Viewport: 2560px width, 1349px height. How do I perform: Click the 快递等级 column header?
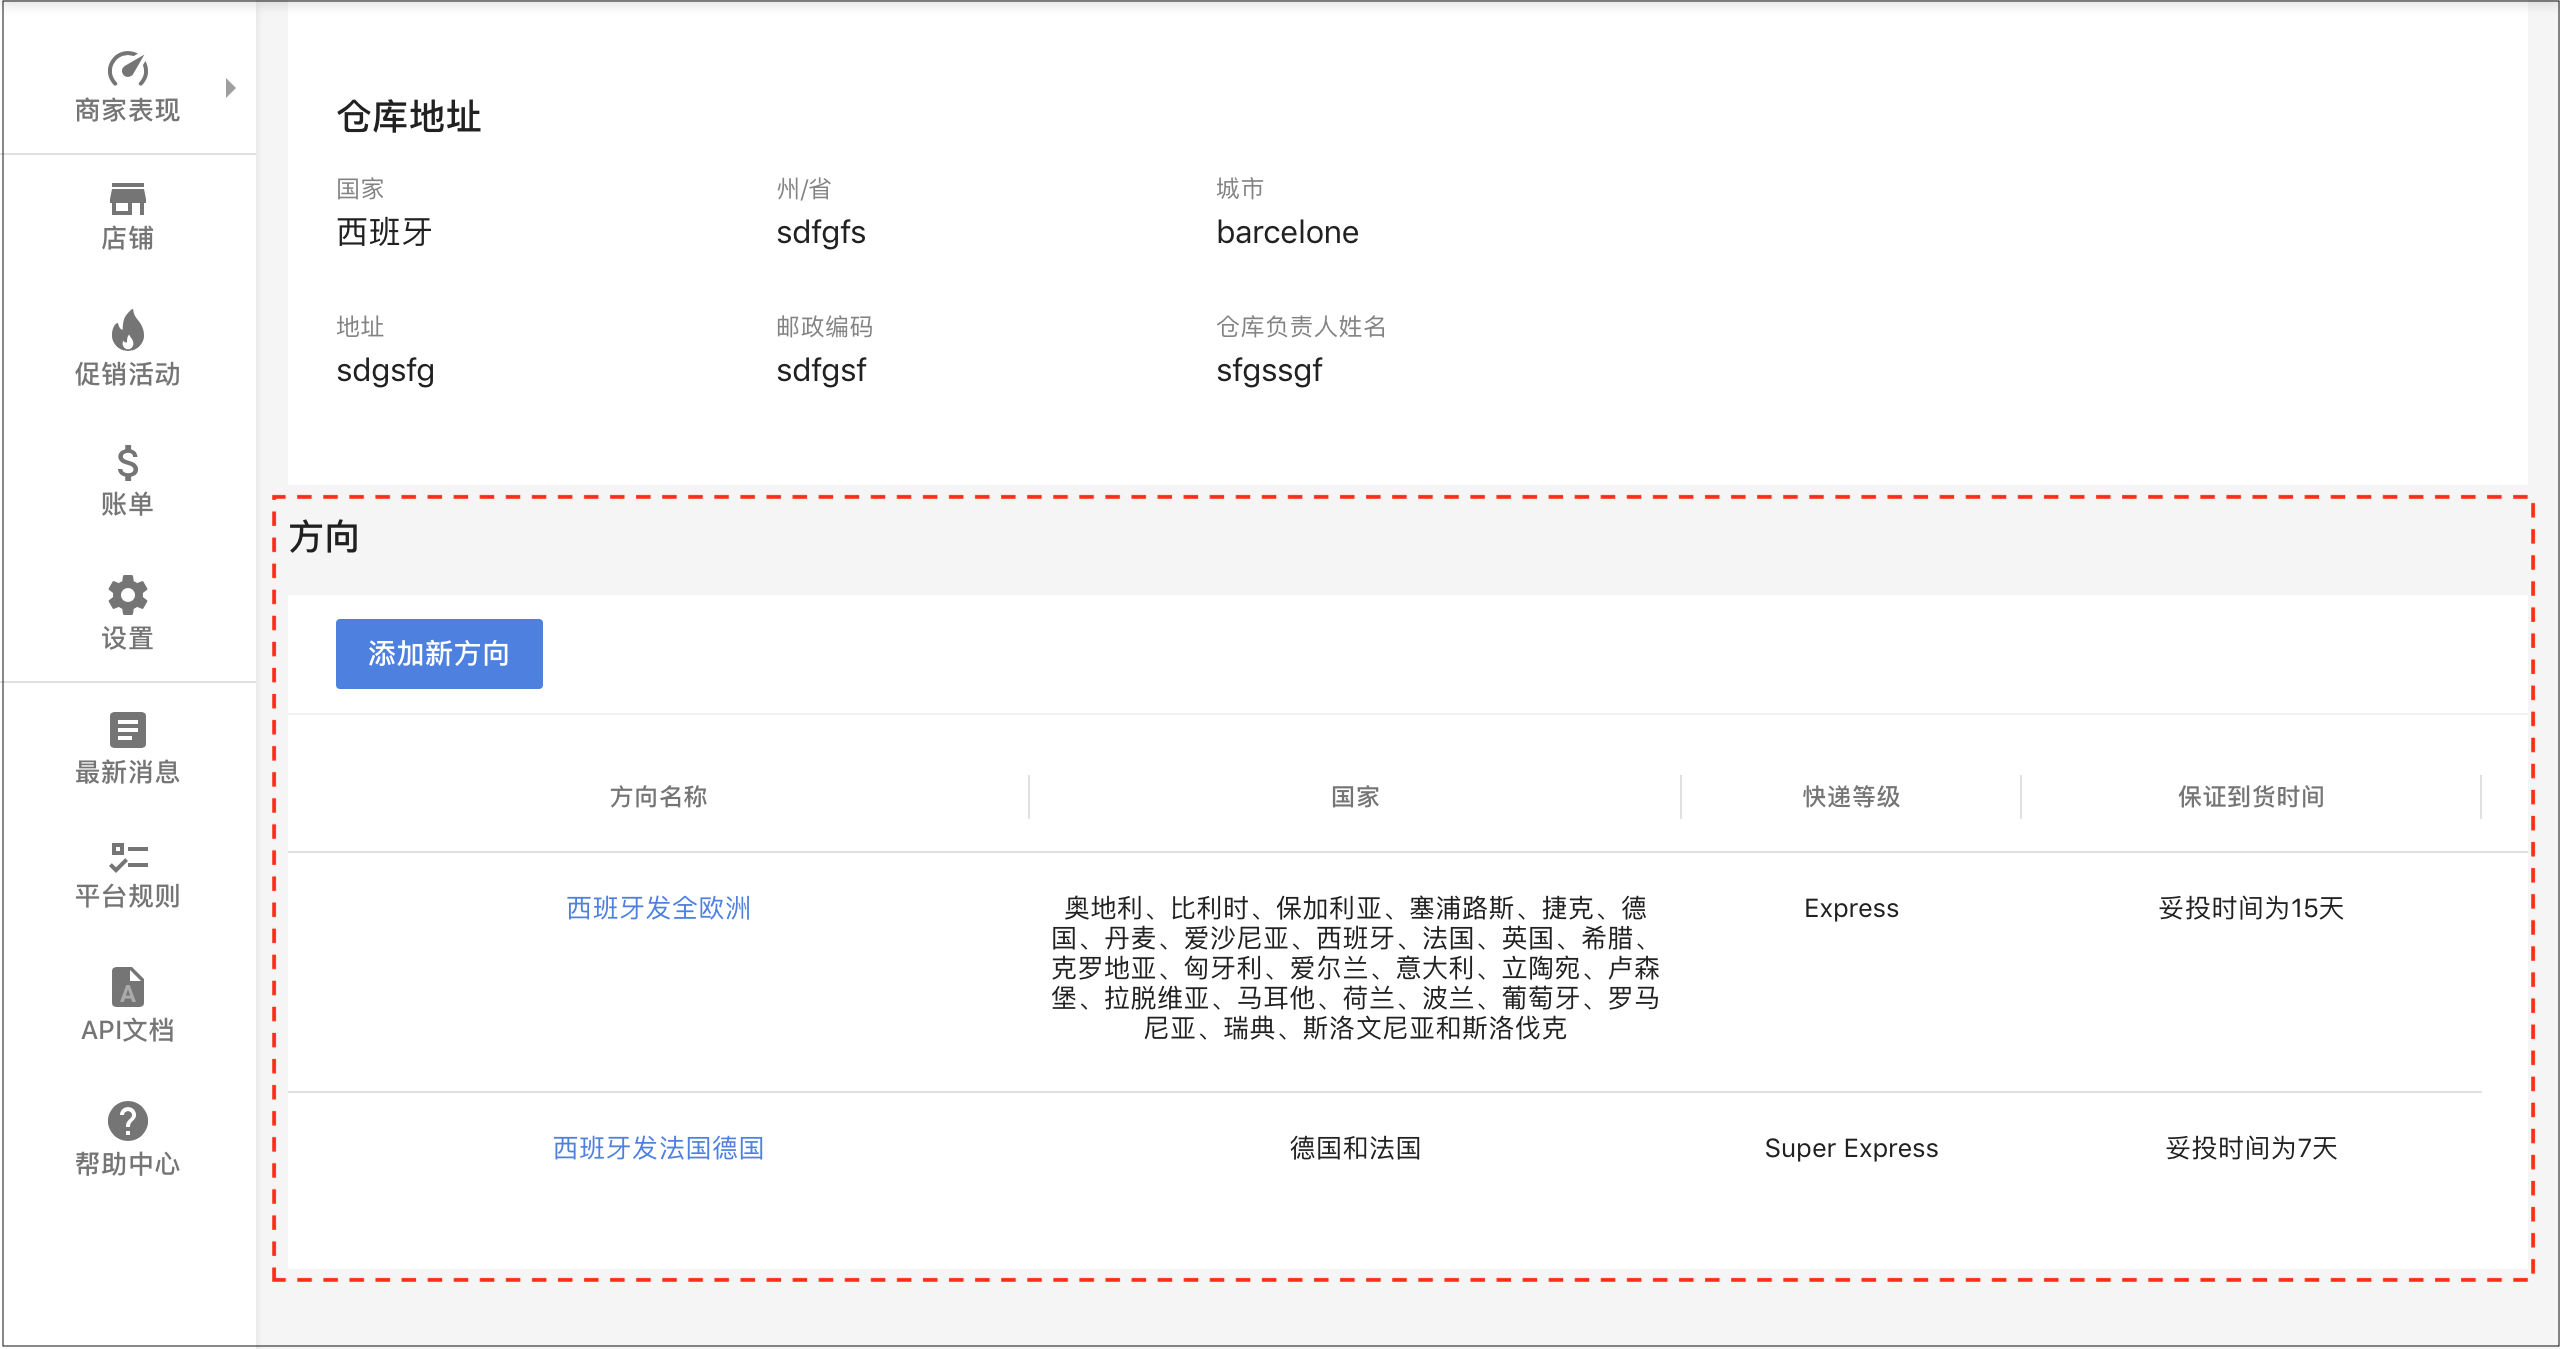point(1849,797)
